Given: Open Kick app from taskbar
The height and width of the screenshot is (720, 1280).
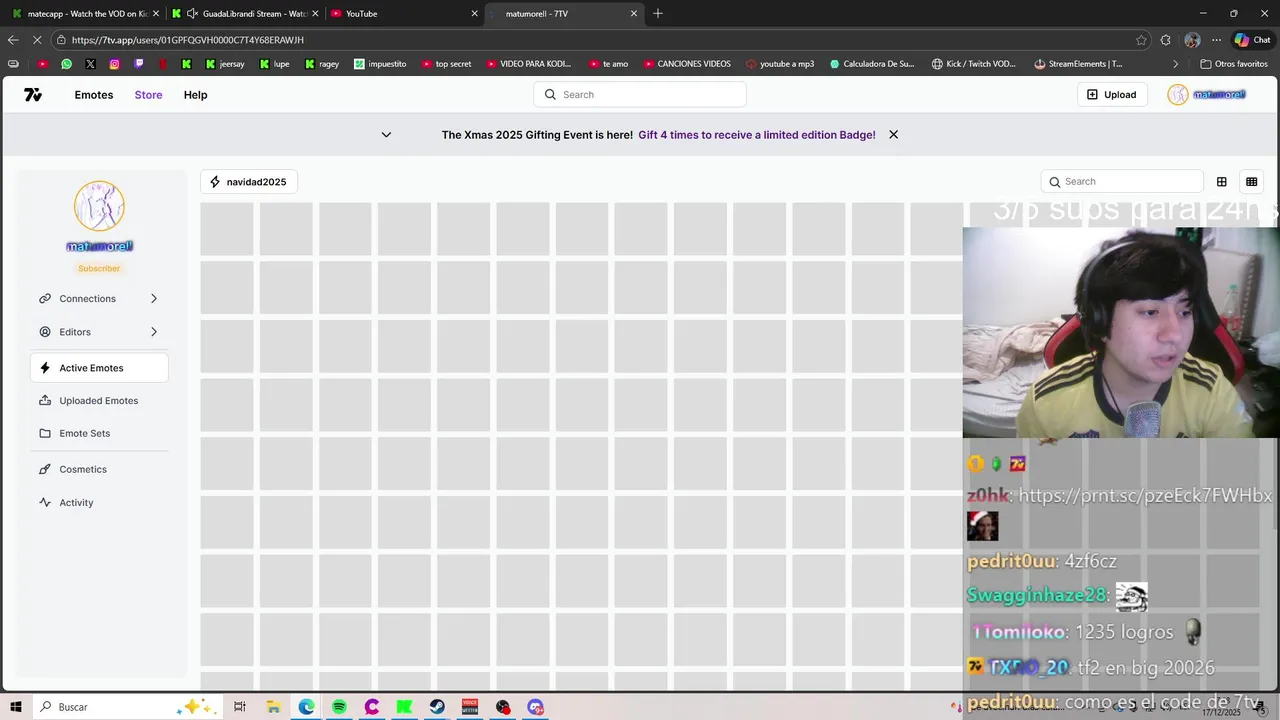Looking at the screenshot, I should point(404,707).
